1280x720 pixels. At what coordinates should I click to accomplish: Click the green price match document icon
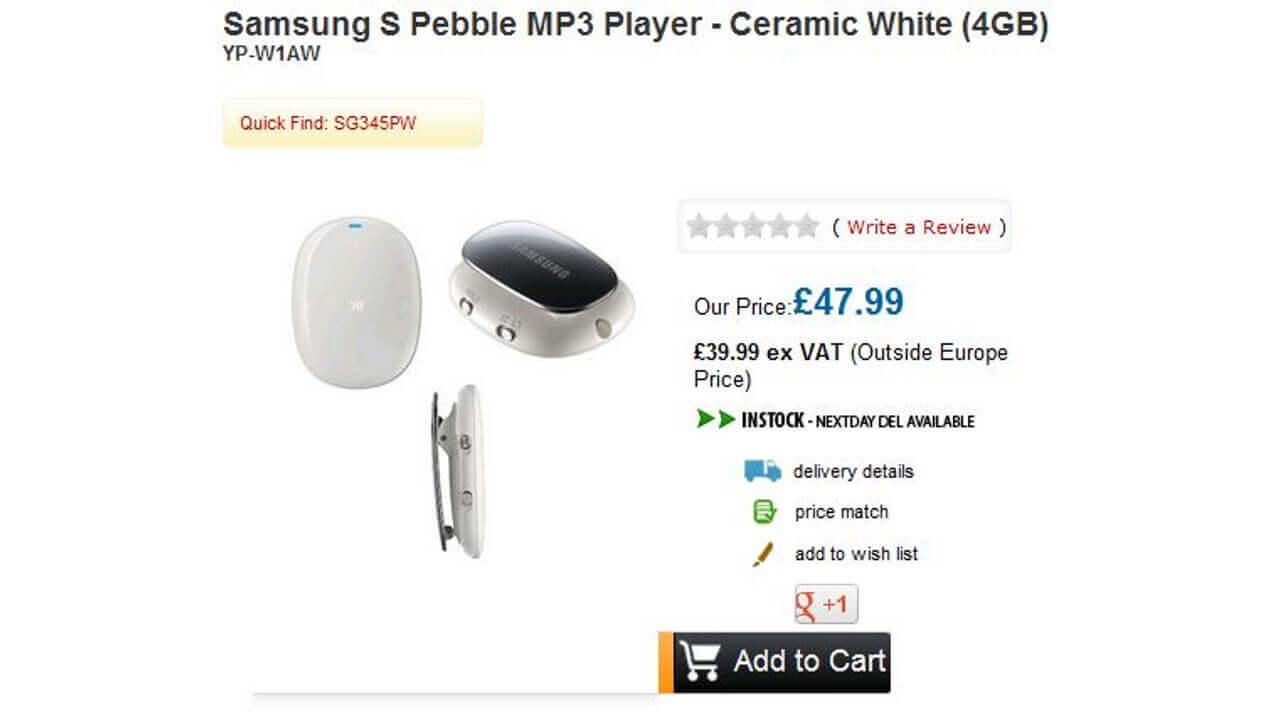coord(764,511)
